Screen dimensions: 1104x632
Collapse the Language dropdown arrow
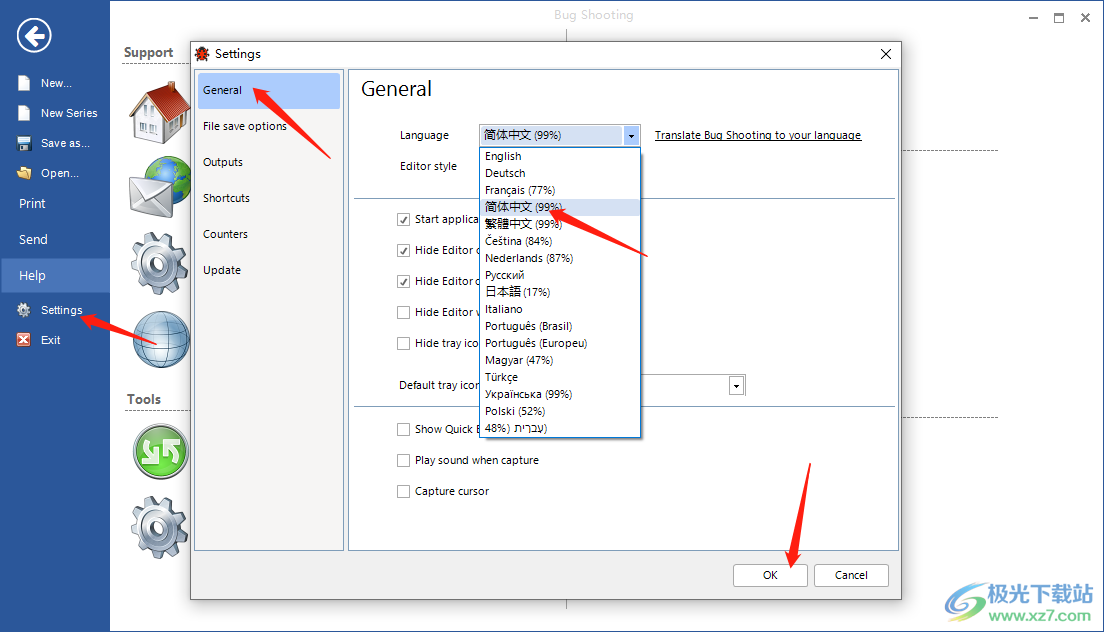632,135
